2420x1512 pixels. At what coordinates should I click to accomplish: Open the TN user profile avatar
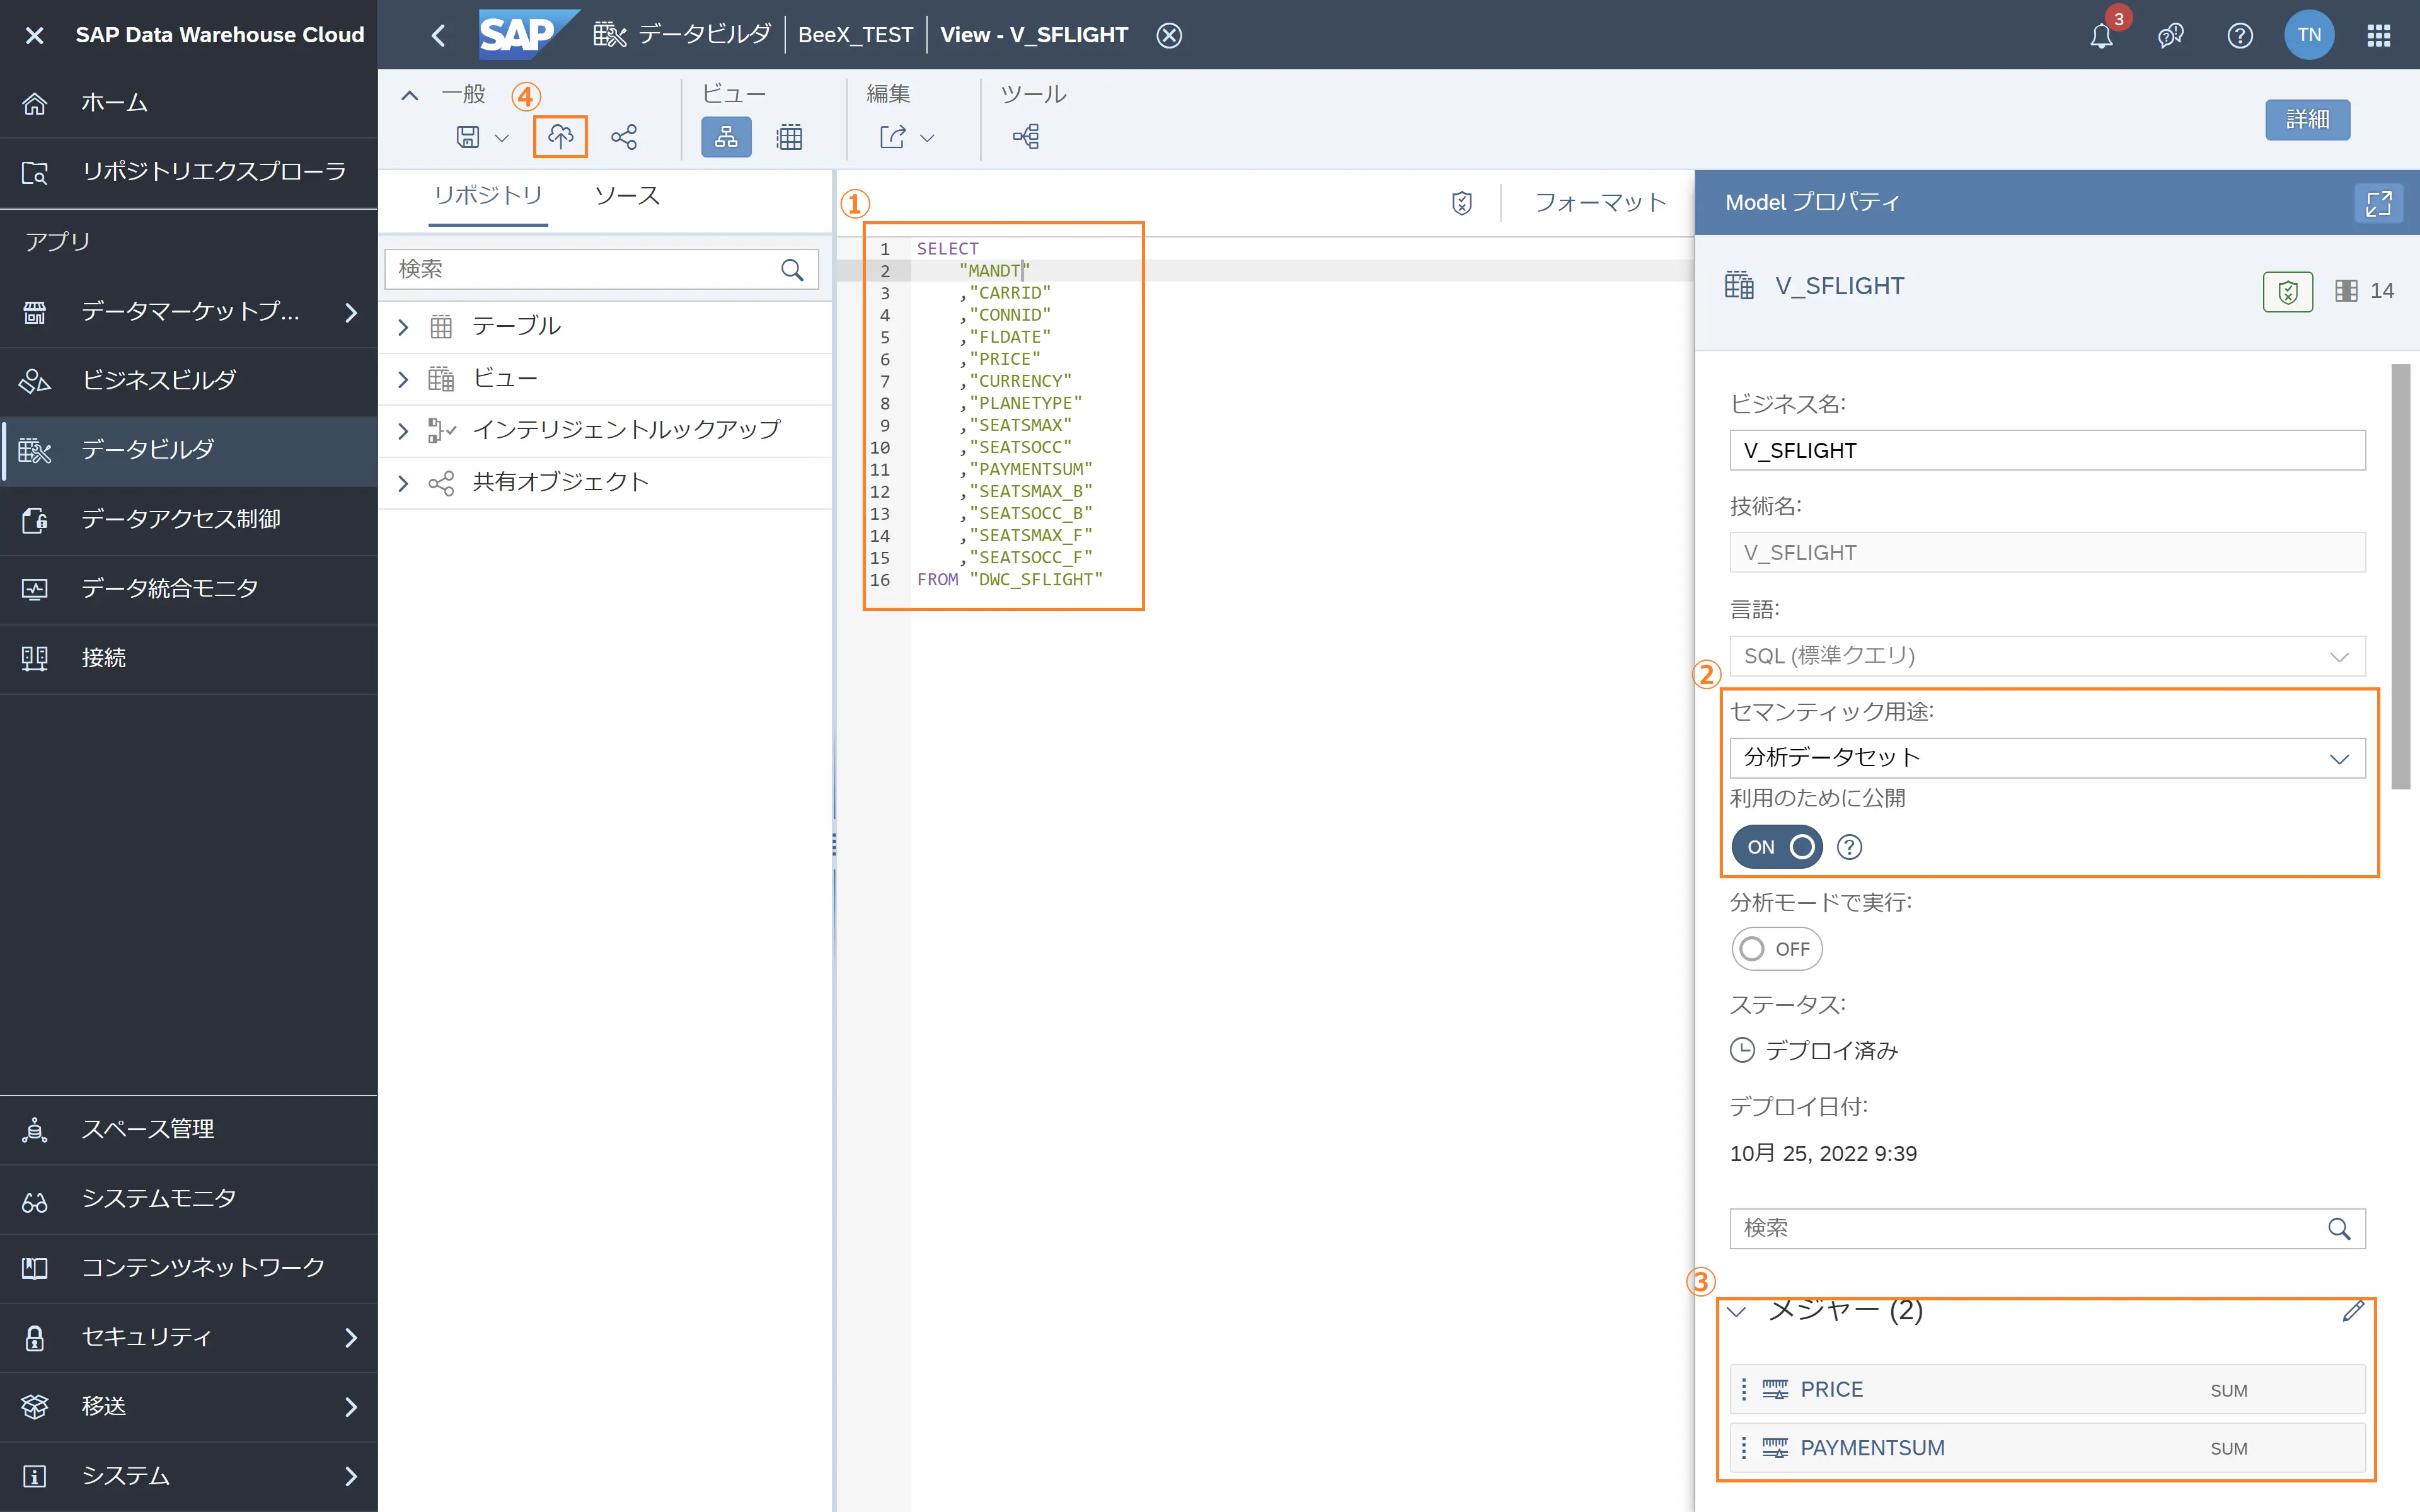point(2309,35)
